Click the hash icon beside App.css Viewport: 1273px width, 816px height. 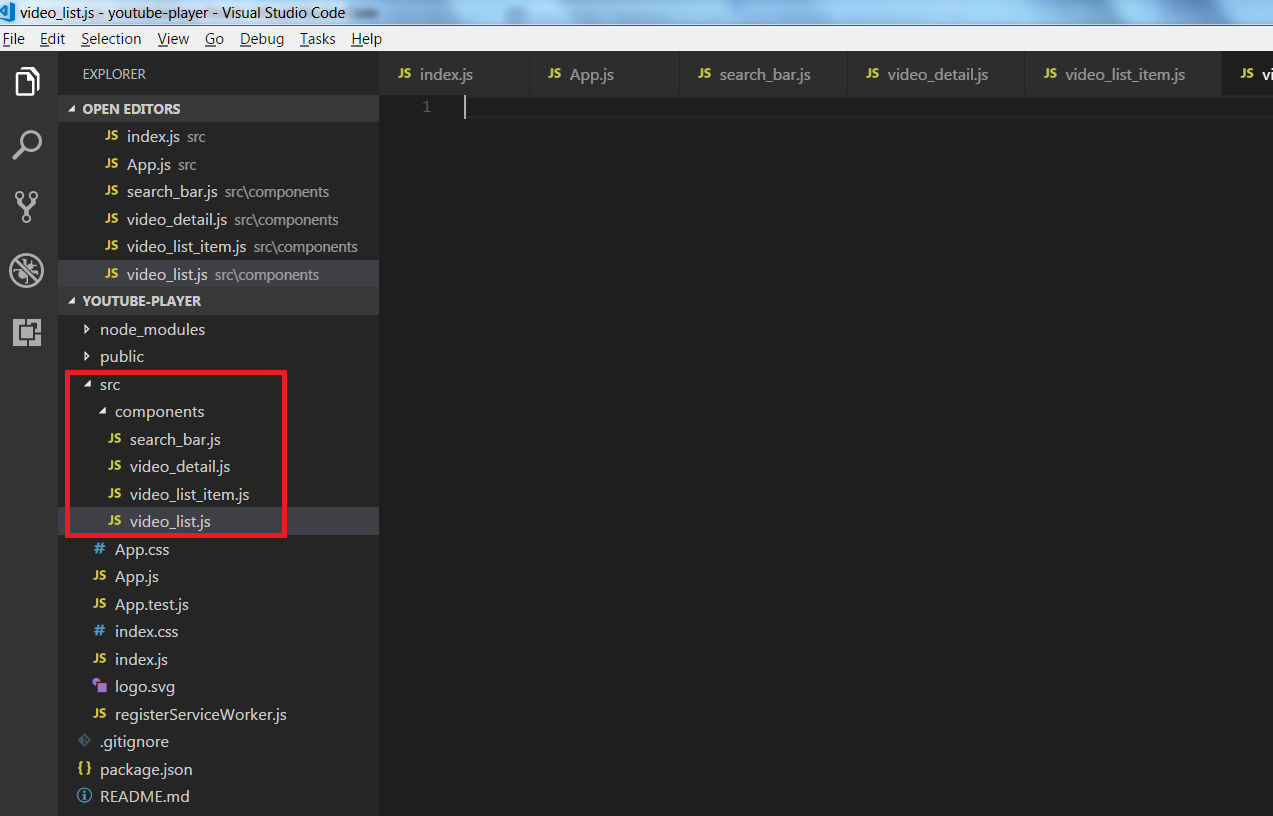coord(99,549)
